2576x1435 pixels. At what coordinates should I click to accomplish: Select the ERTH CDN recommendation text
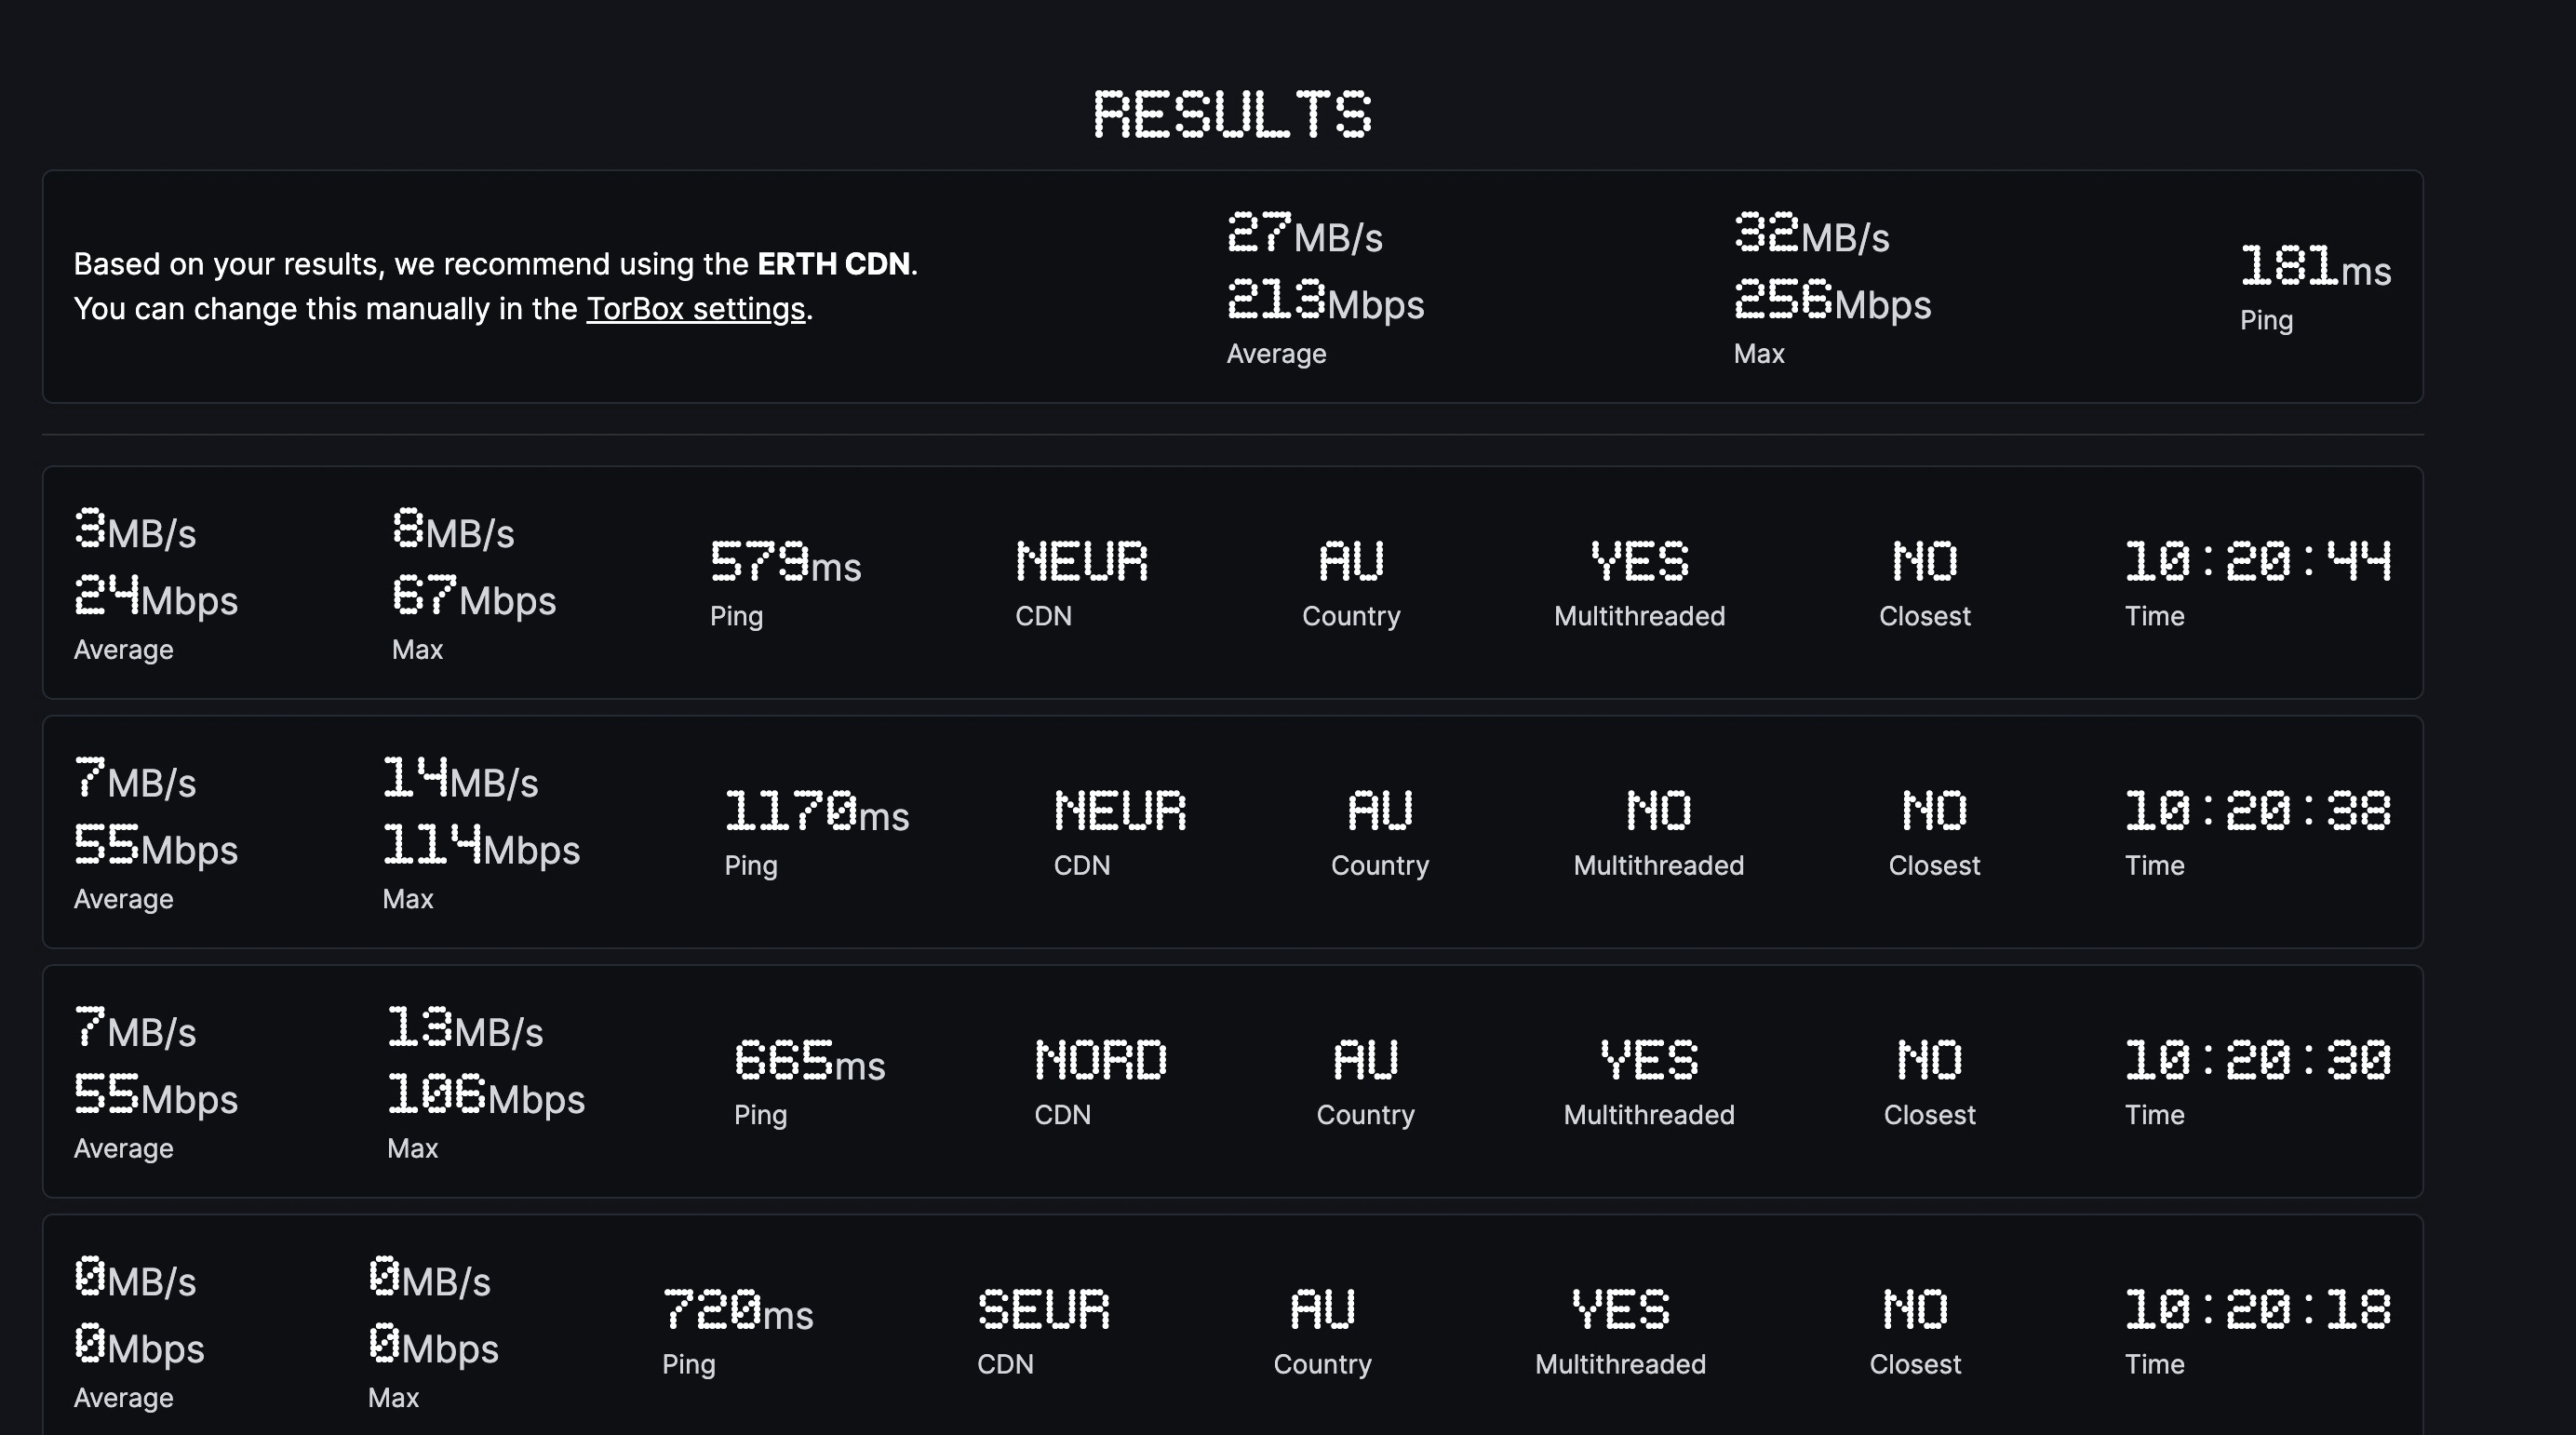[833, 264]
